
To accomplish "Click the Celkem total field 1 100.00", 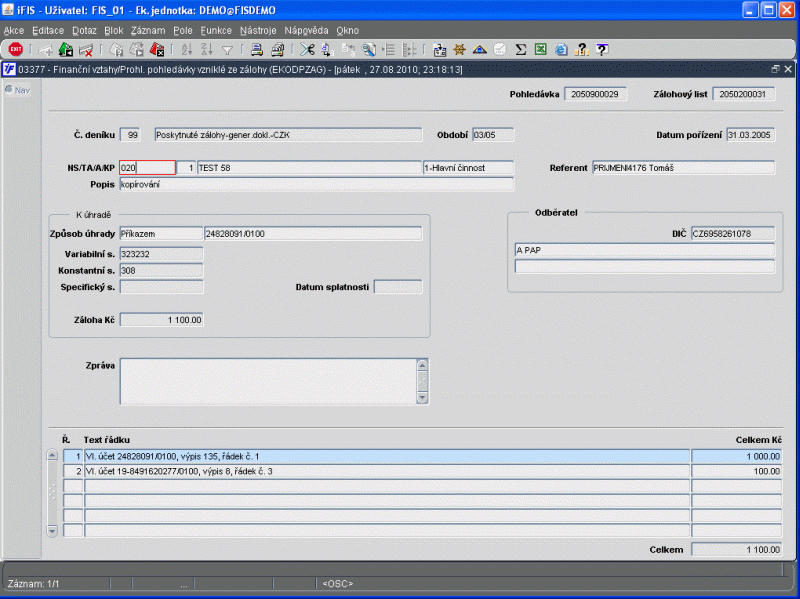I will pyautogui.click(x=737, y=550).
